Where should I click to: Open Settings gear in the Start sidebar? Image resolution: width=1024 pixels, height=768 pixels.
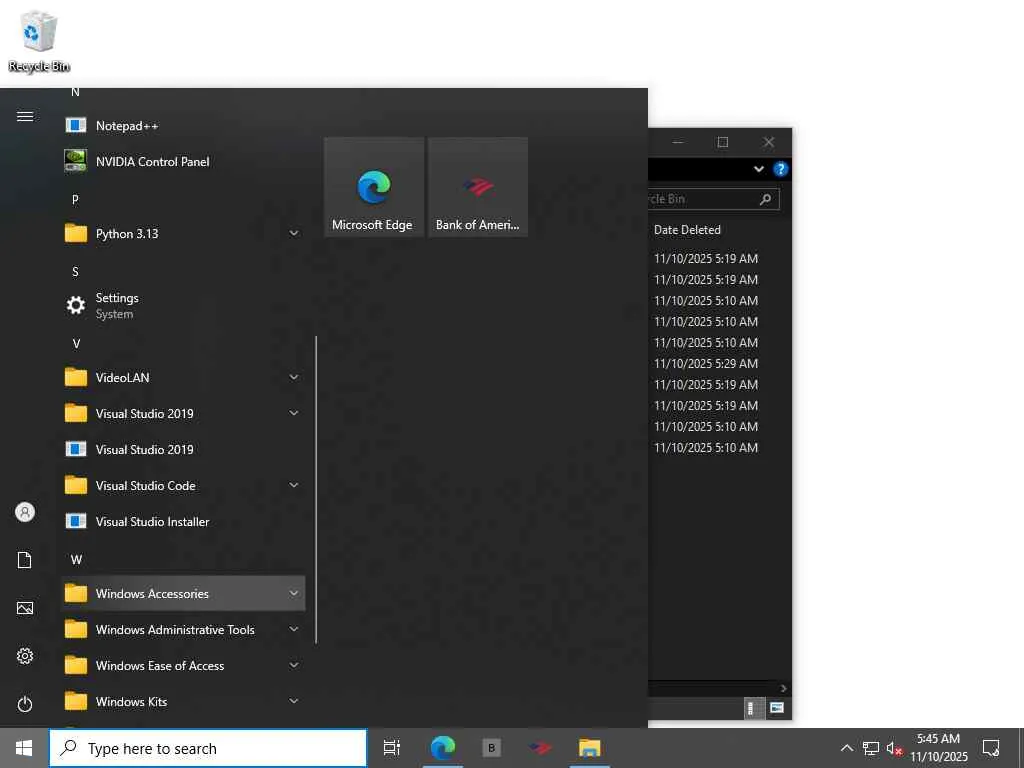(25, 656)
